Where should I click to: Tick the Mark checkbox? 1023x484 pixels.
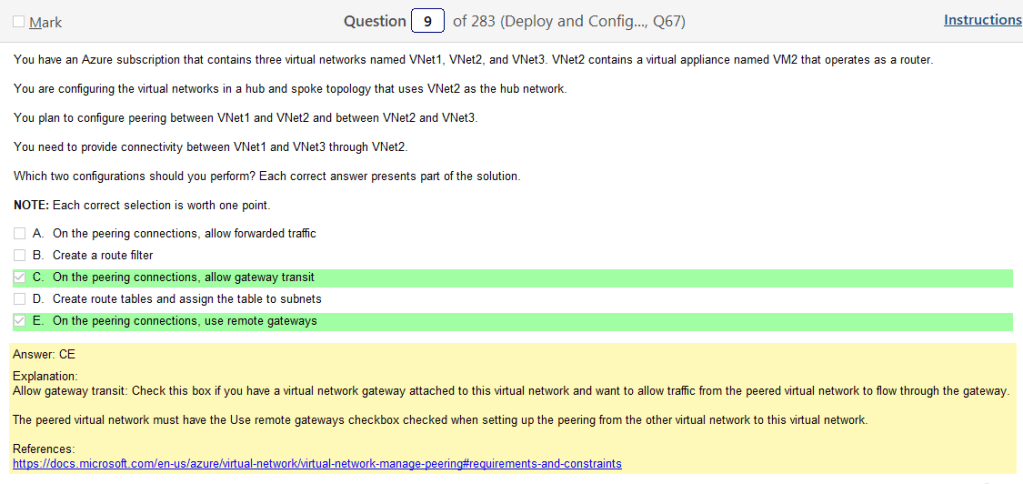[x=19, y=22]
